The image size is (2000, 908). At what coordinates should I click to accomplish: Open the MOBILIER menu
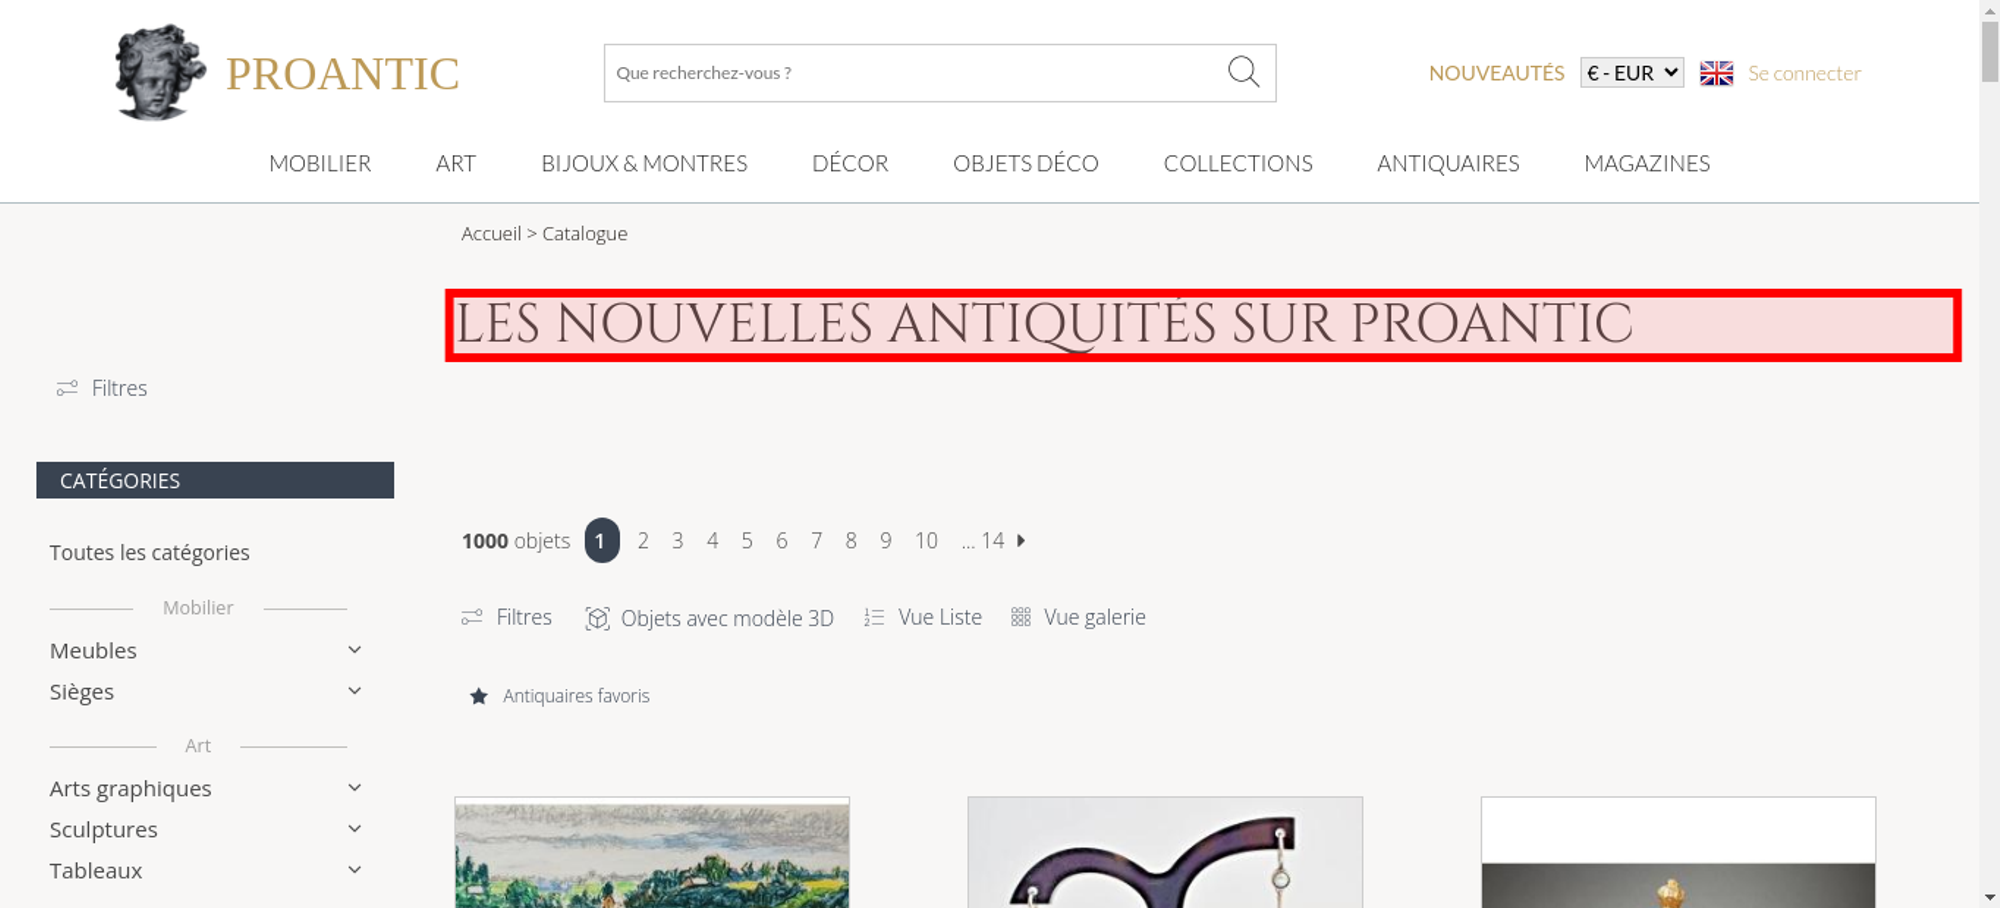(320, 163)
